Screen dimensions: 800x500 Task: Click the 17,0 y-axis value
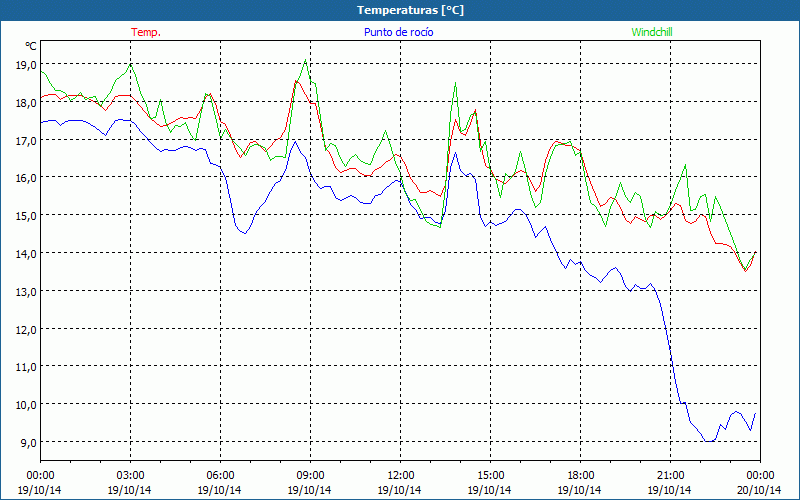pyautogui.click(x=27, y=140)
